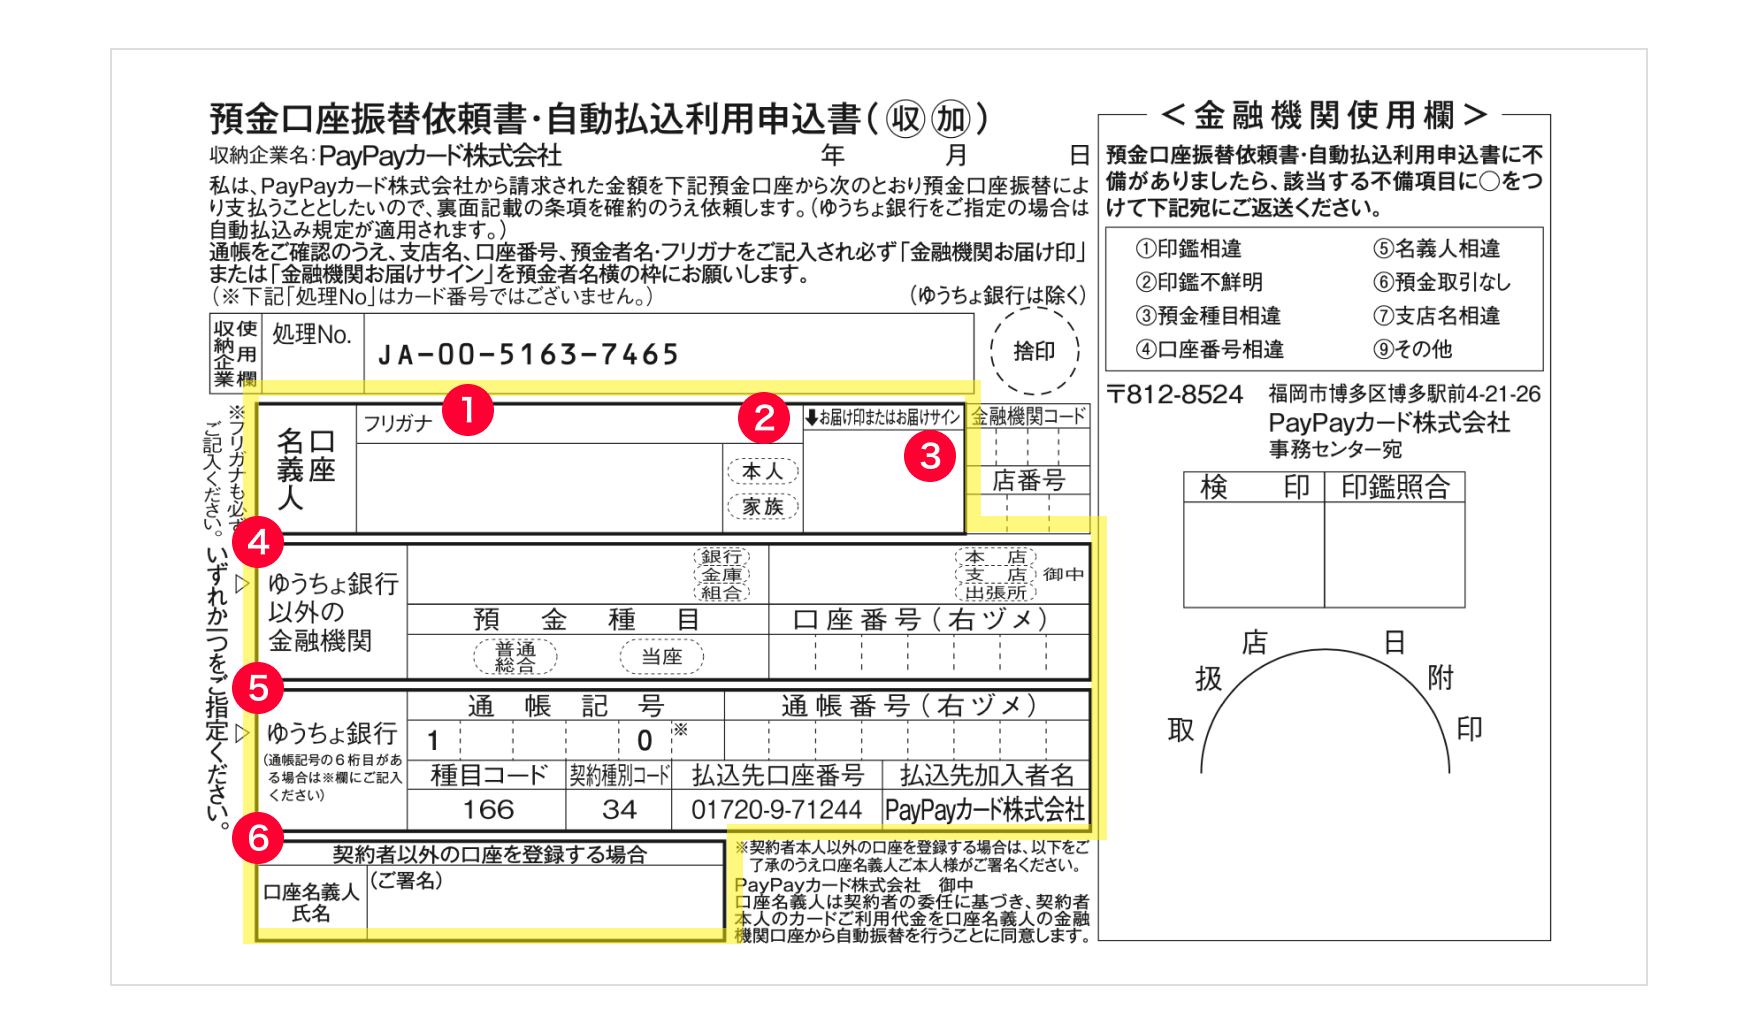Click the empty 検印 stamp box

pos(1254,554)
